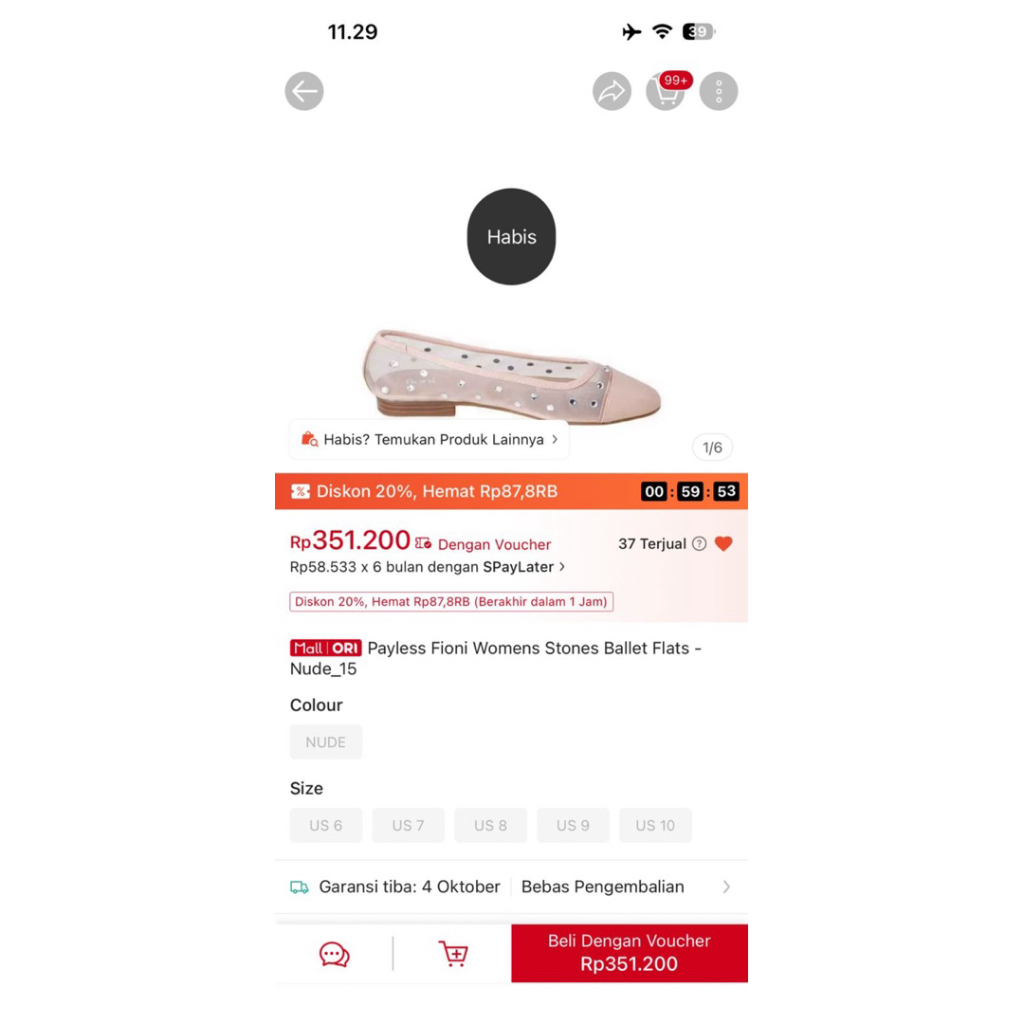Tap the ballet flat product image

pyautogui.click(x=511, y=376)
